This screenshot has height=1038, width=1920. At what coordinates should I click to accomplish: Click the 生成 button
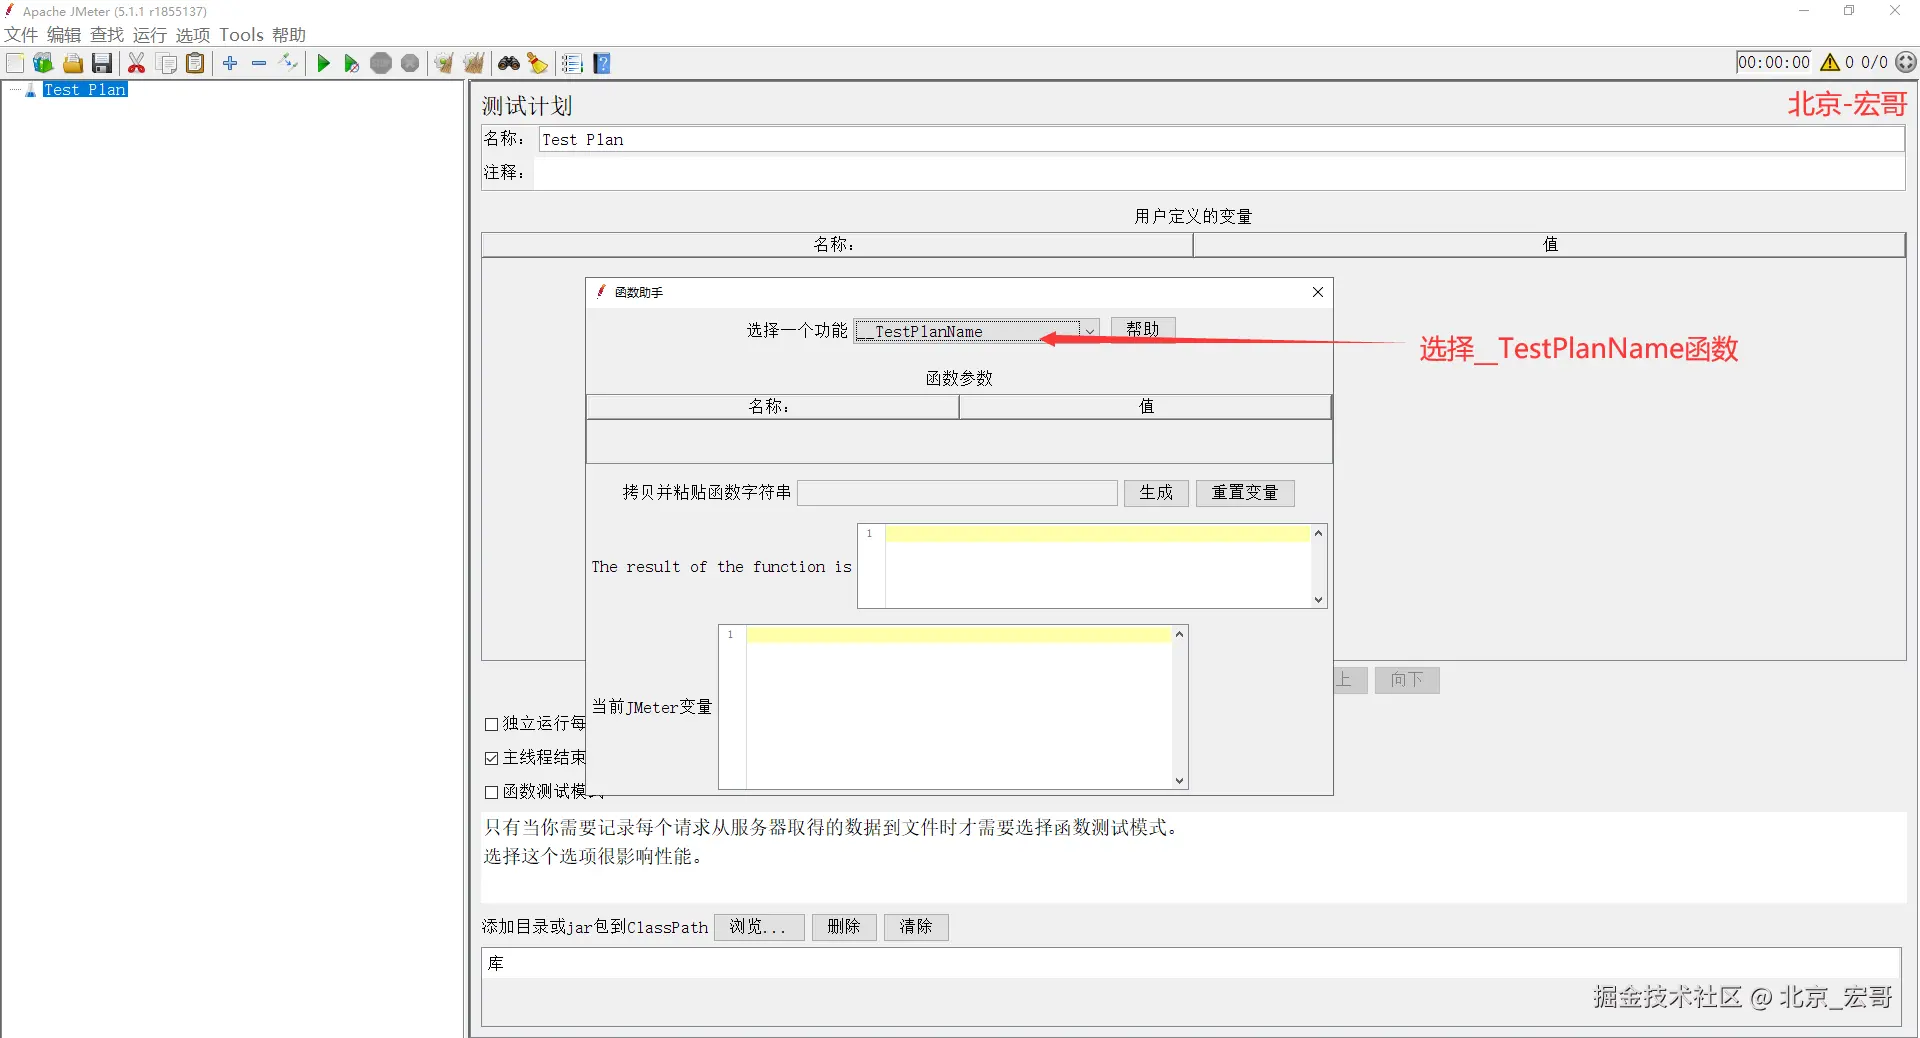point(1156,493)
